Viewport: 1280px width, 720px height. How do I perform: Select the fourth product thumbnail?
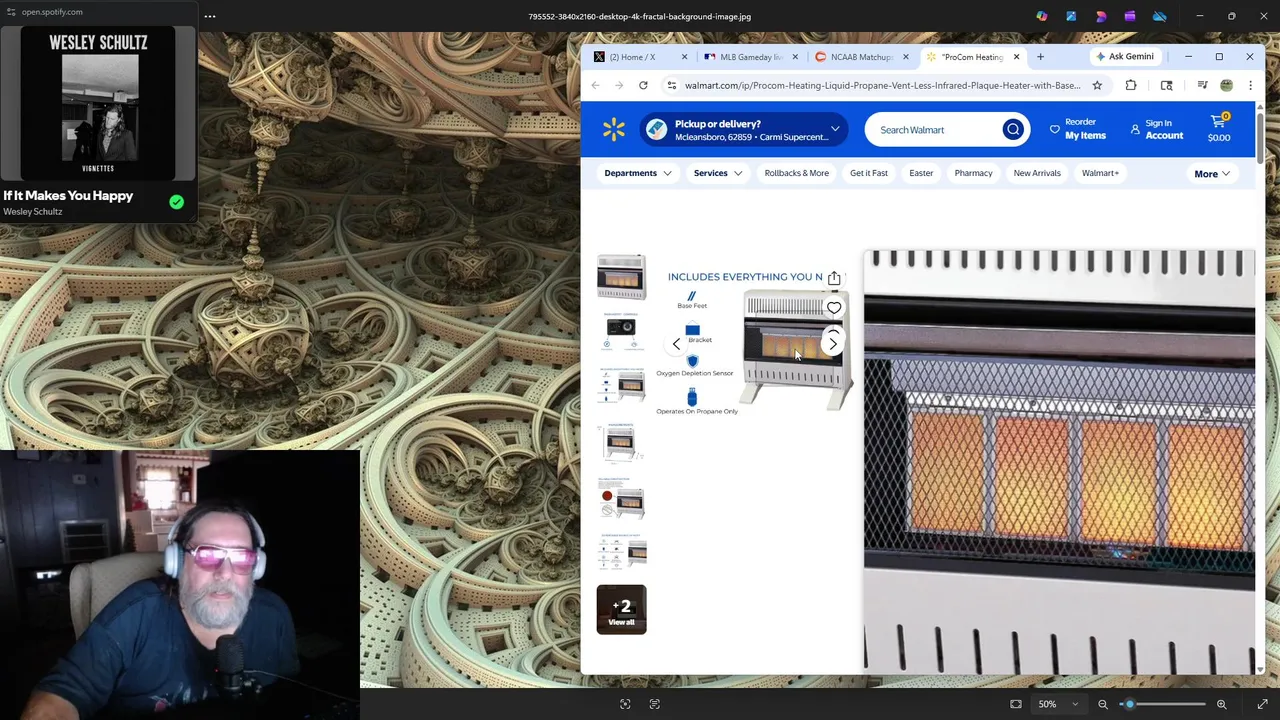pos(621,441)
